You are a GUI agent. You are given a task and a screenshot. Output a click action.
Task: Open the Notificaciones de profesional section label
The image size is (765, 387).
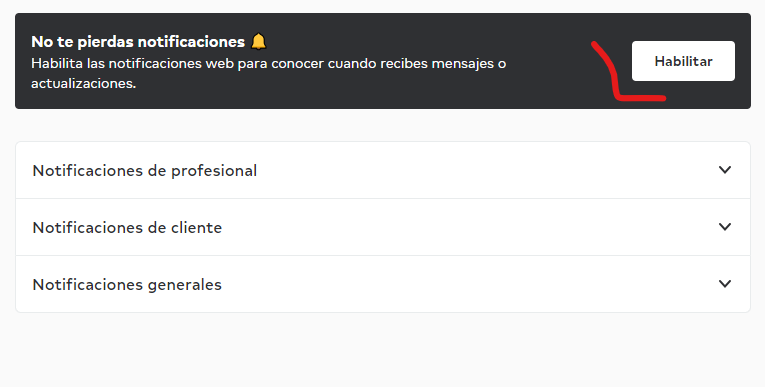click(144, 171)
